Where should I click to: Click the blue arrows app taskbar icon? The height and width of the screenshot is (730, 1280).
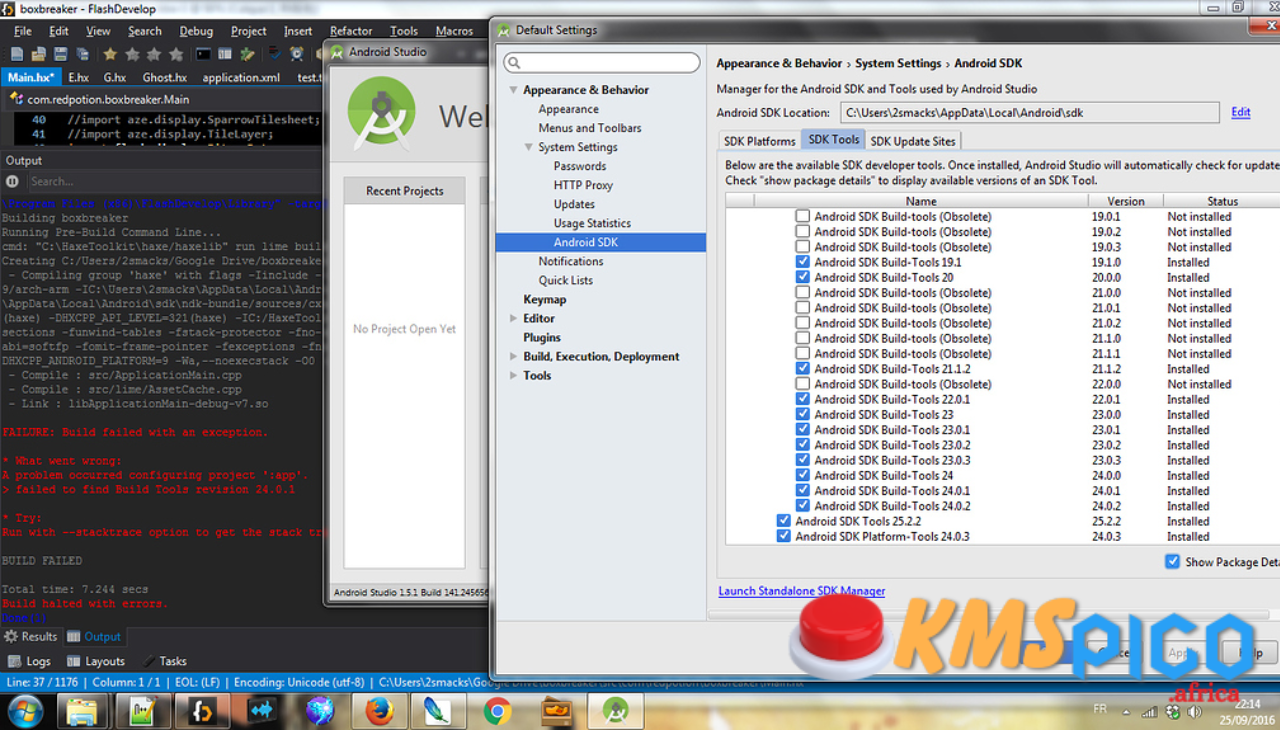261,711
